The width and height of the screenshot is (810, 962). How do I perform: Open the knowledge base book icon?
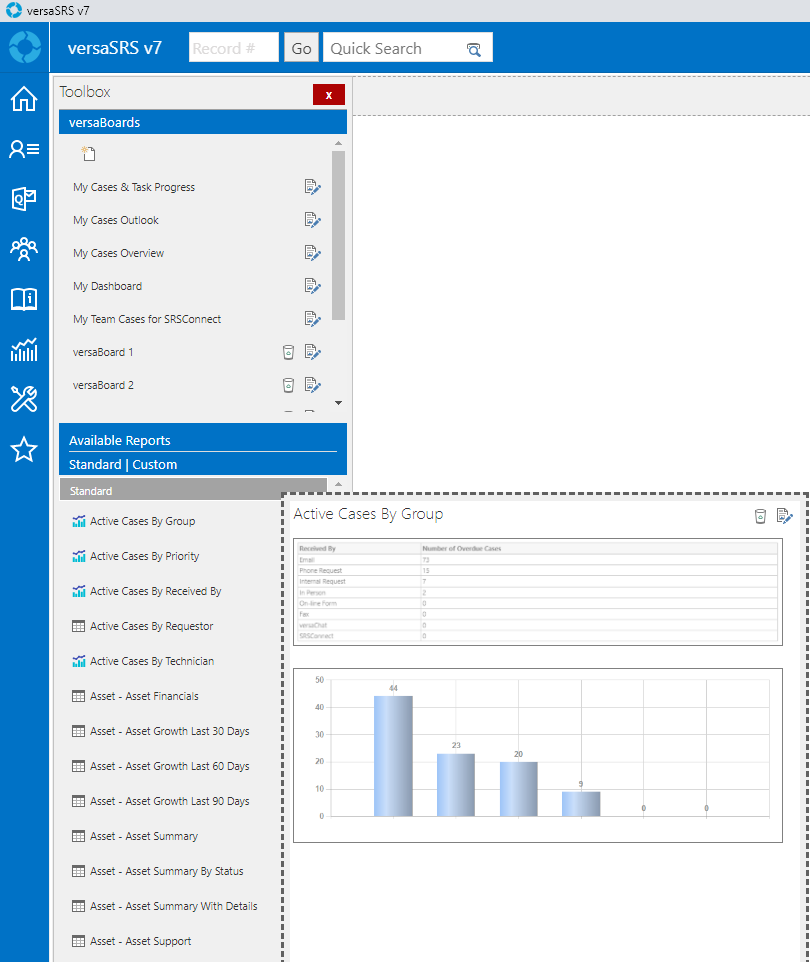tap(24, 299)
